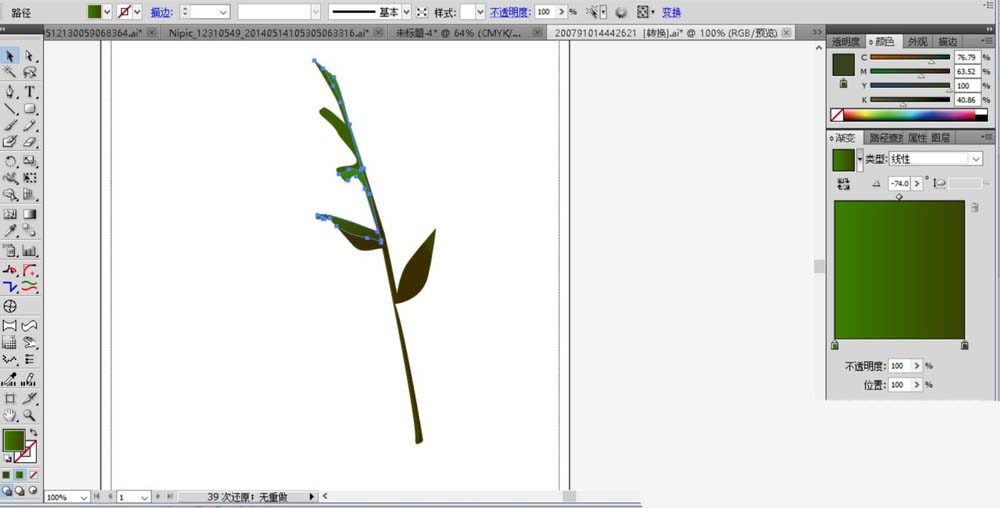Open the 样式 graphic style dropdown
This screenshot has height=508, width=1000.
click(x=480, y=11)
